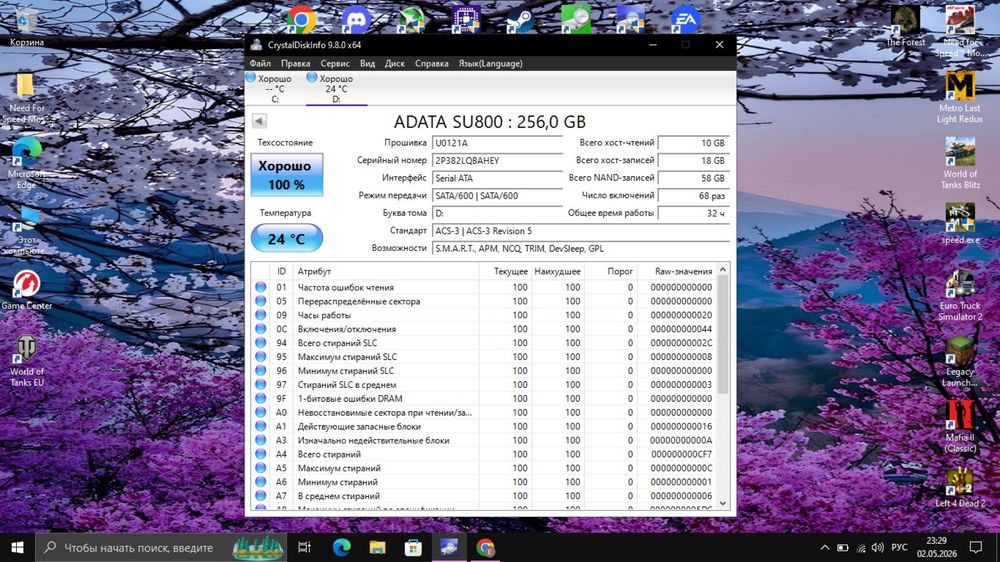Image resolution: width=1000 pixels, height=562 pixels.
Task: Click scroll-up arrow of attribute list
Action: coord(723,270)
